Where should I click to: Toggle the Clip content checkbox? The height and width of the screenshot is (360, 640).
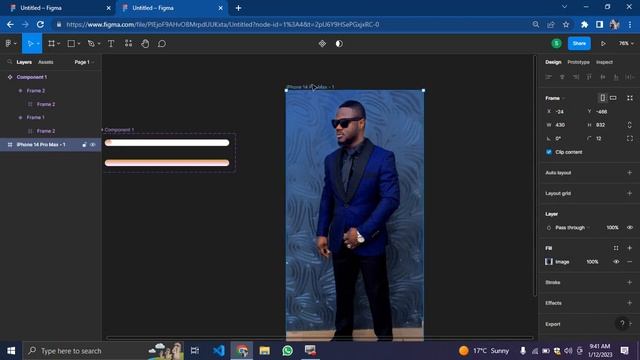pyautogui.click(x=549, y=152)
